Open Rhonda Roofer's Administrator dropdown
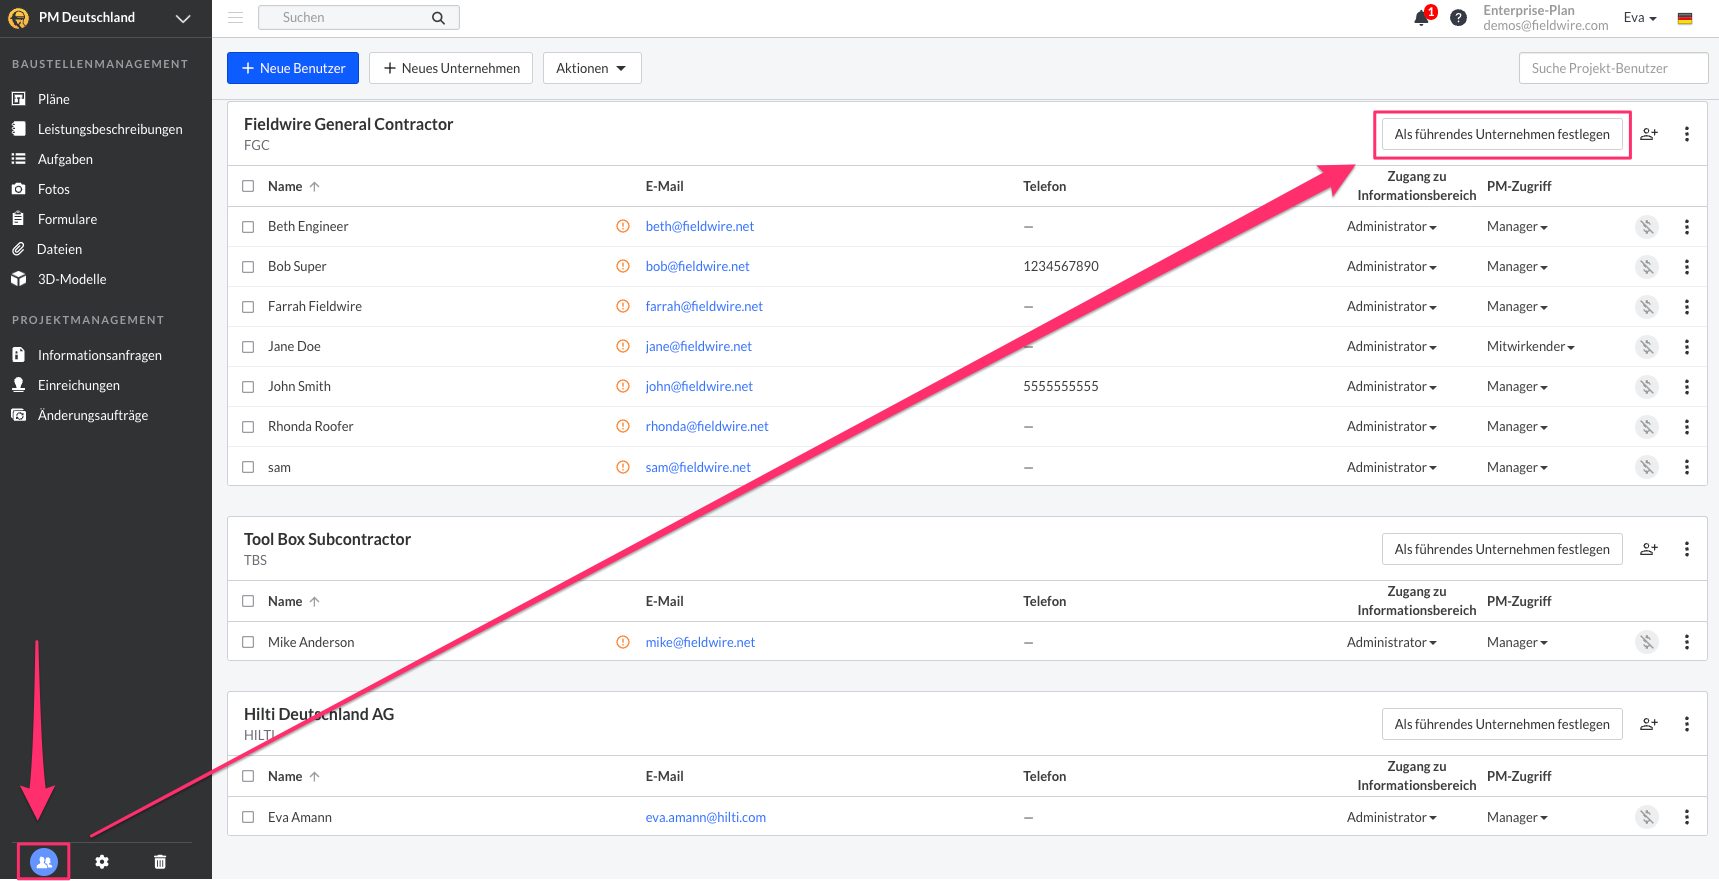This screenshot has width=1719, height=881. [1392, 427]
